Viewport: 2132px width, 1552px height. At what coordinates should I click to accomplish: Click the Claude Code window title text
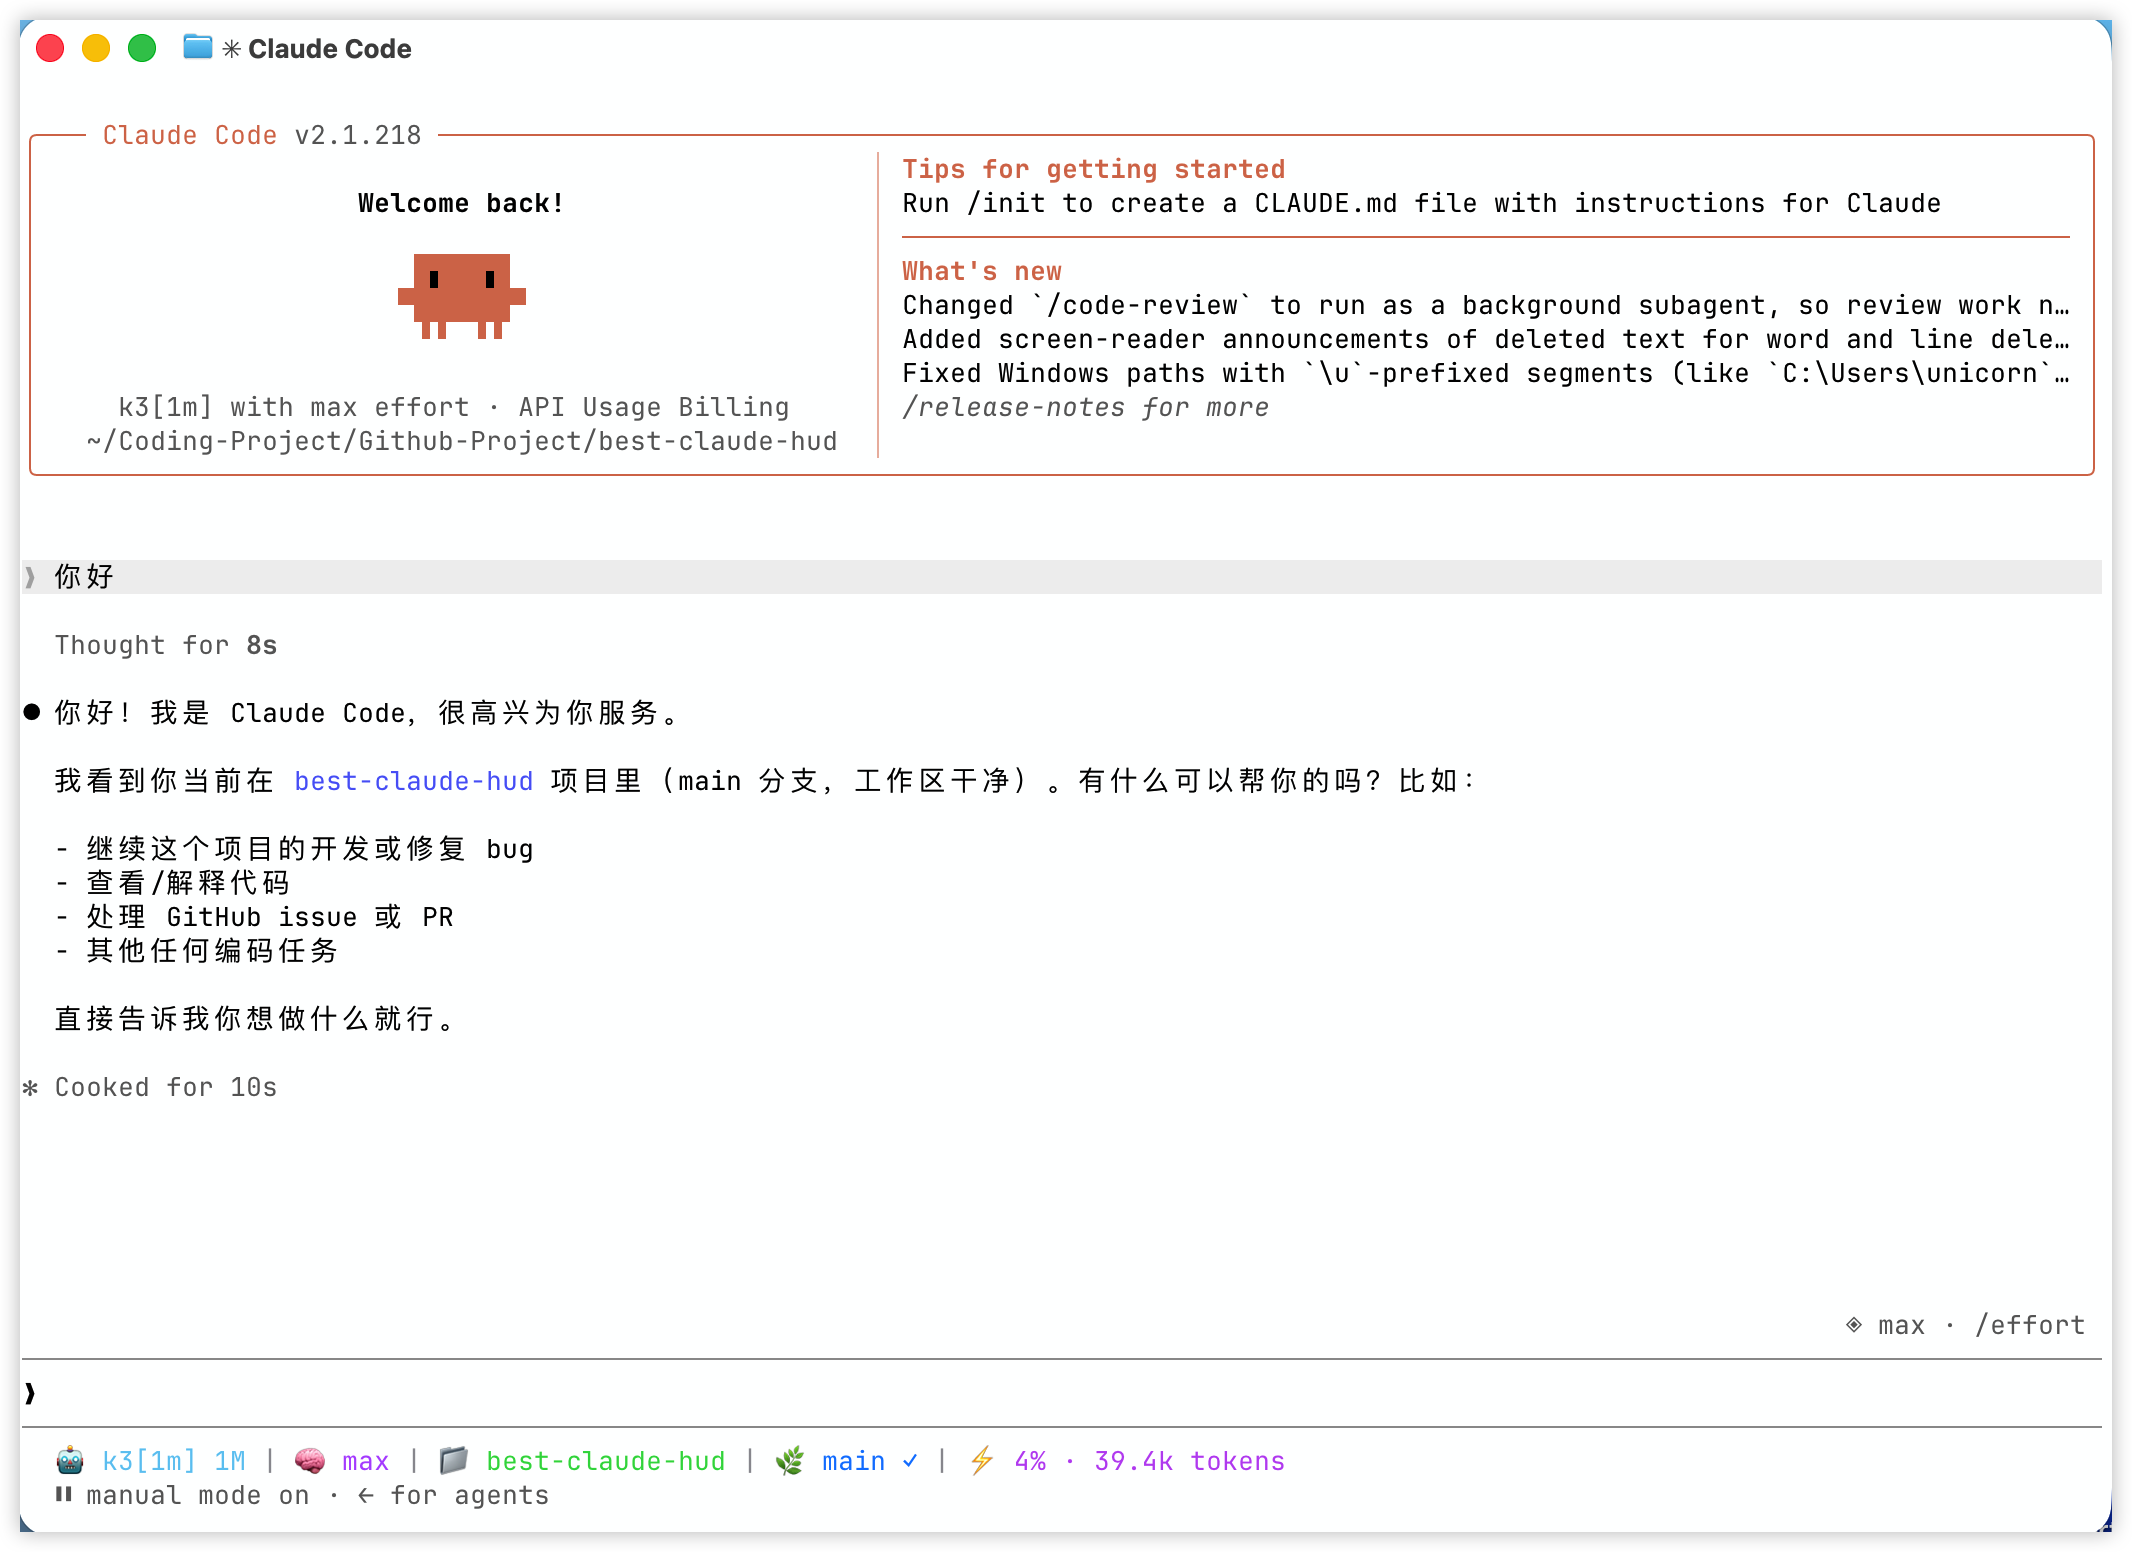330,49
